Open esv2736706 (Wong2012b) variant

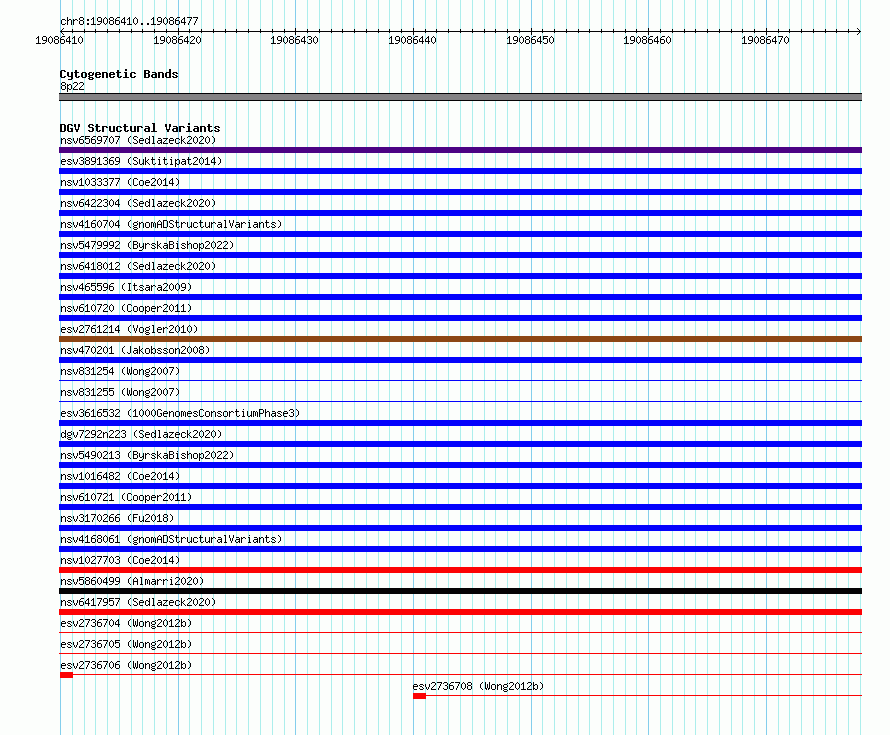point(126,665)
